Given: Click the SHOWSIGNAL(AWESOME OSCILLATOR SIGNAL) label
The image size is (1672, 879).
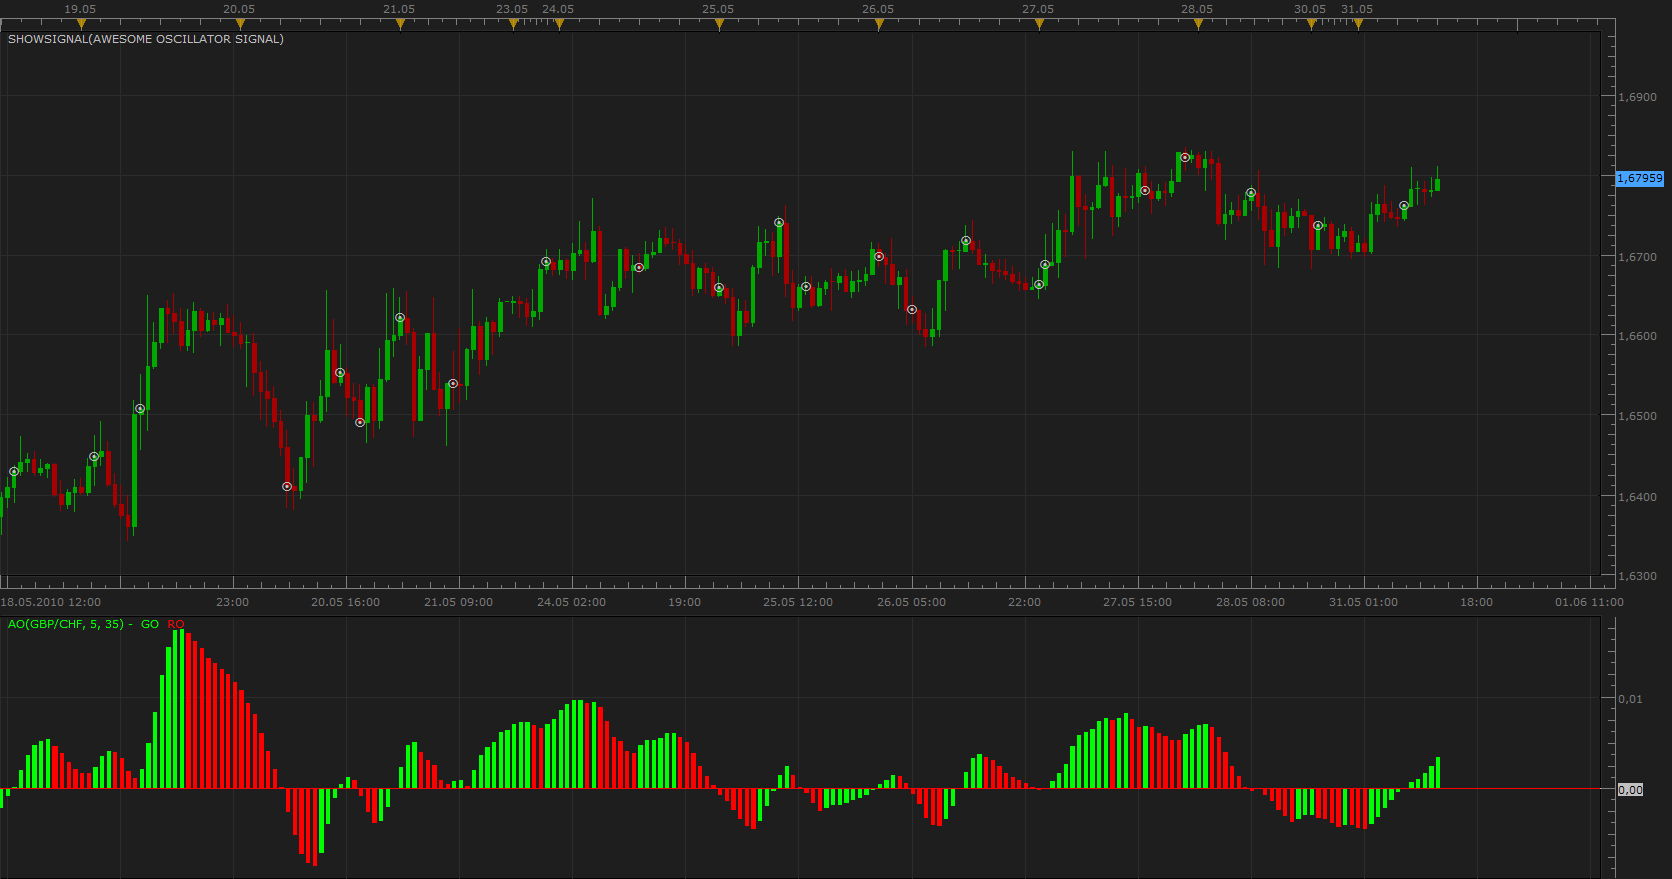Looking at the screenshot, I should pos(146,39).
